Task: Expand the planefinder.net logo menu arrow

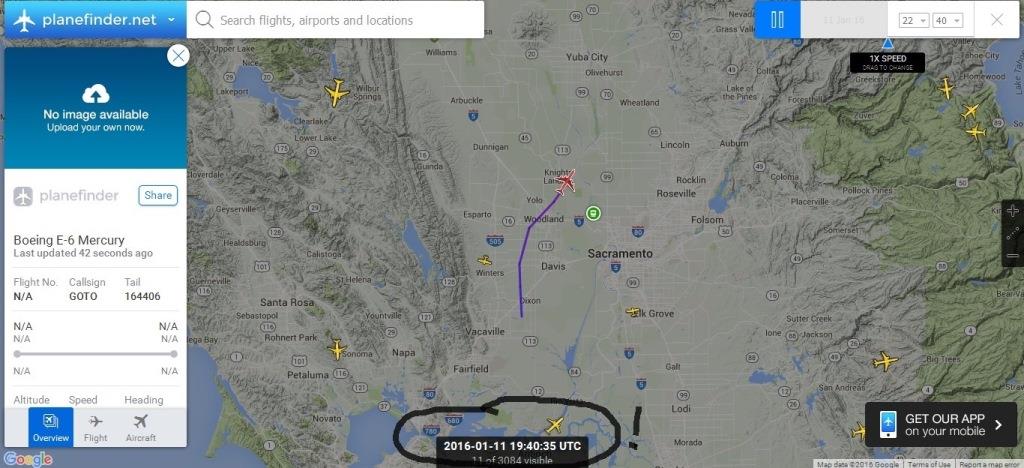Action: tap(171, 20)
